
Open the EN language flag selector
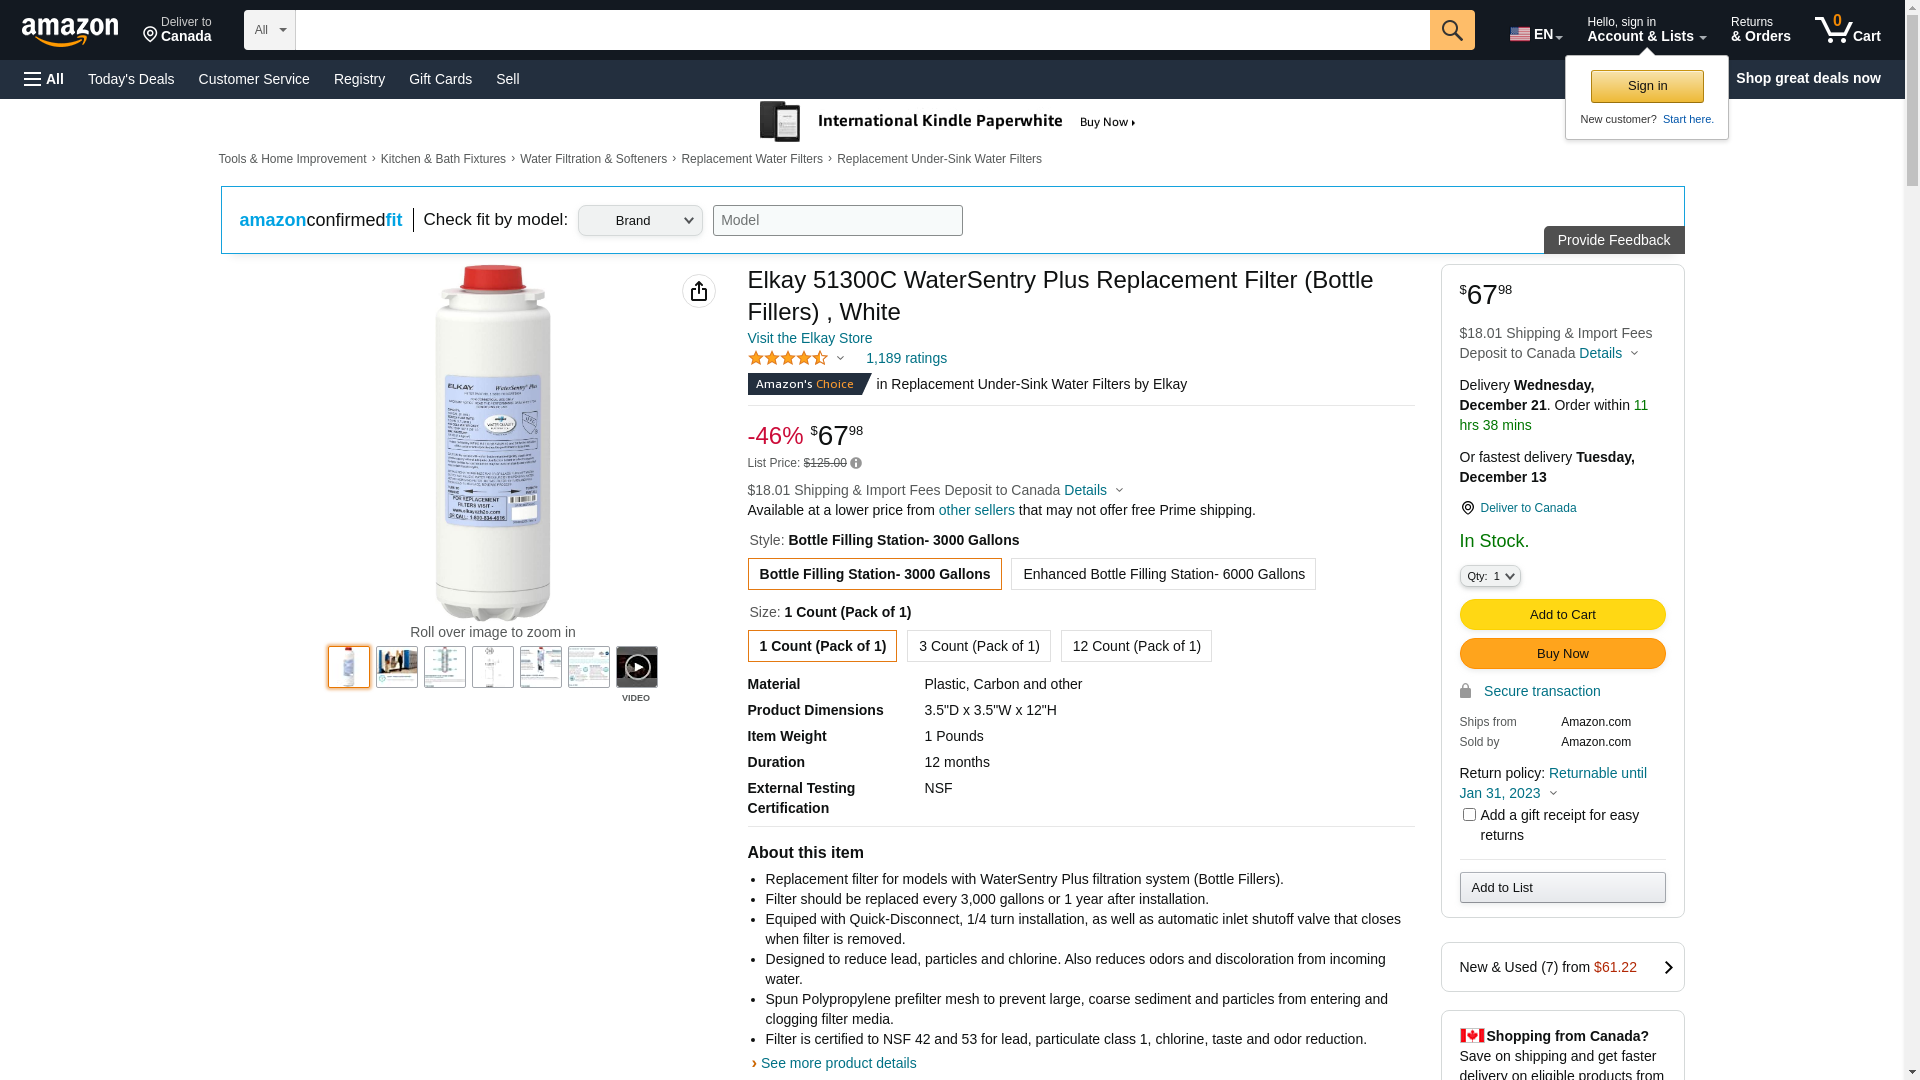pyautogui.click(x=1535, y=34)
